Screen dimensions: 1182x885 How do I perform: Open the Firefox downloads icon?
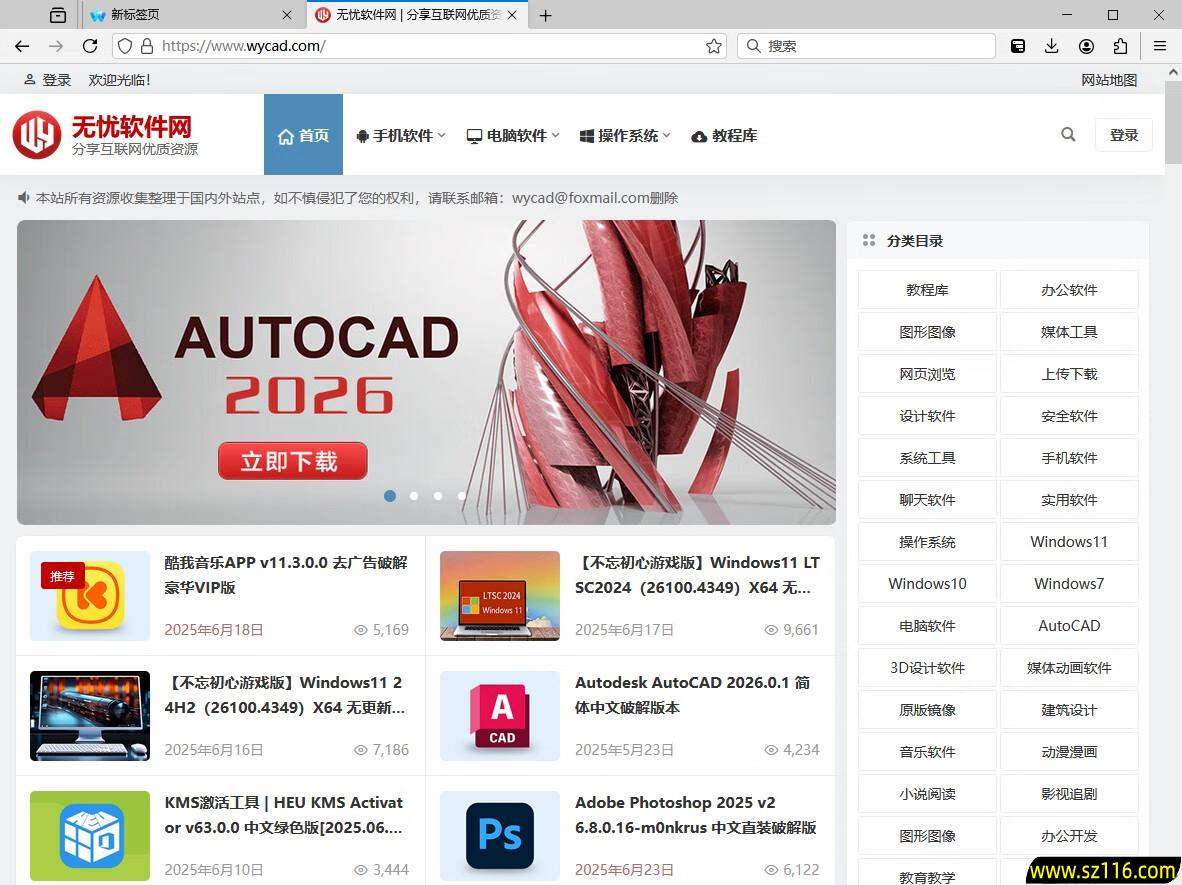point(1050,46)
